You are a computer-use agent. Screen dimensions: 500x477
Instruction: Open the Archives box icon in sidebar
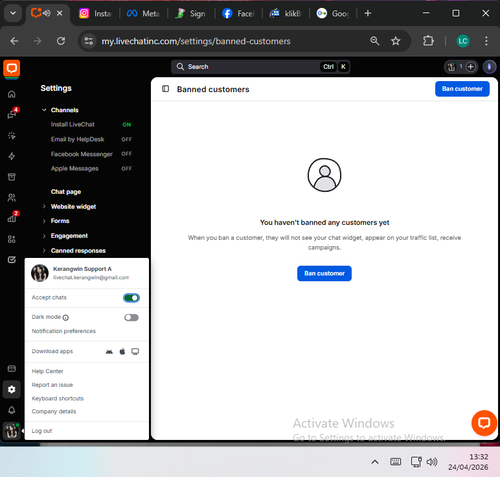pos(12,177)
